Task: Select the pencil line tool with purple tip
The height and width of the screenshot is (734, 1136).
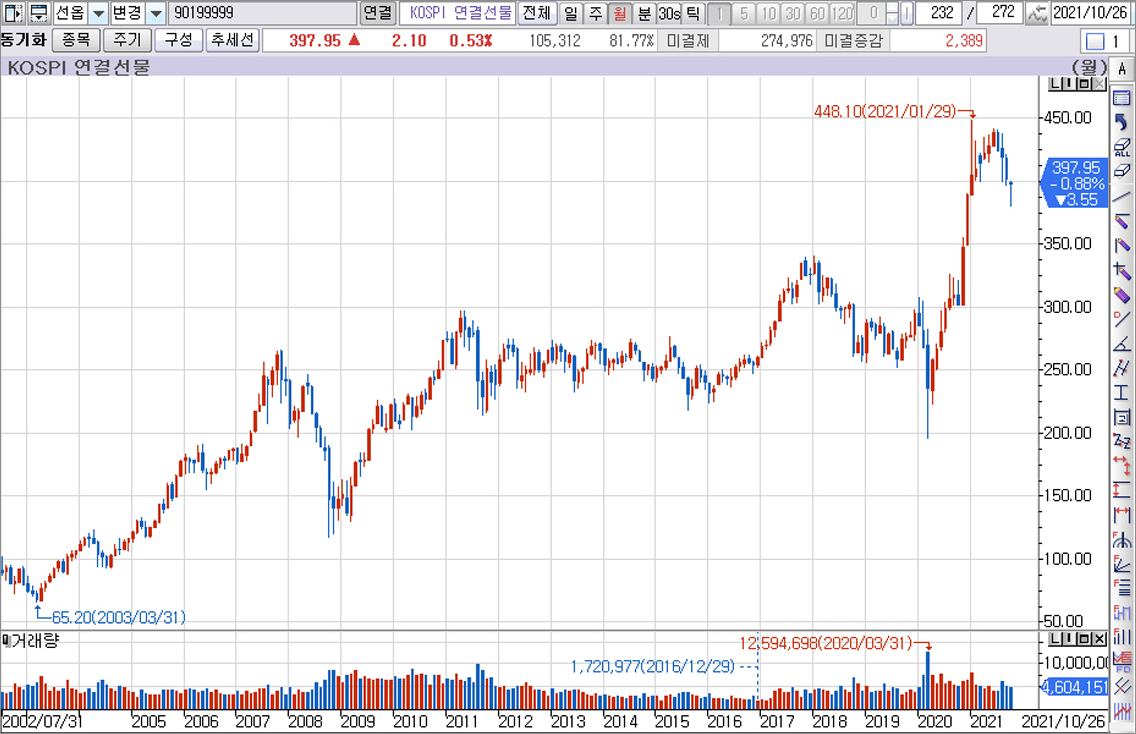Action: coord(1122,220)
